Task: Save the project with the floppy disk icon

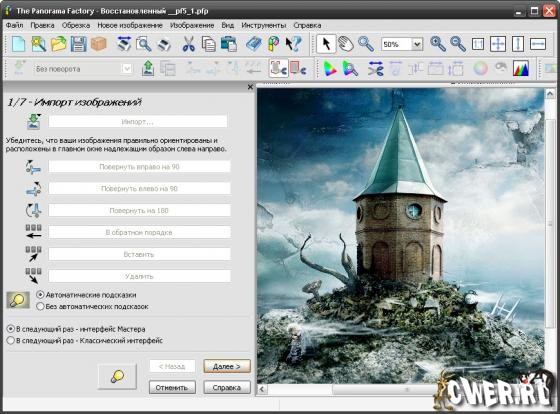Action: tap(79, 44)
